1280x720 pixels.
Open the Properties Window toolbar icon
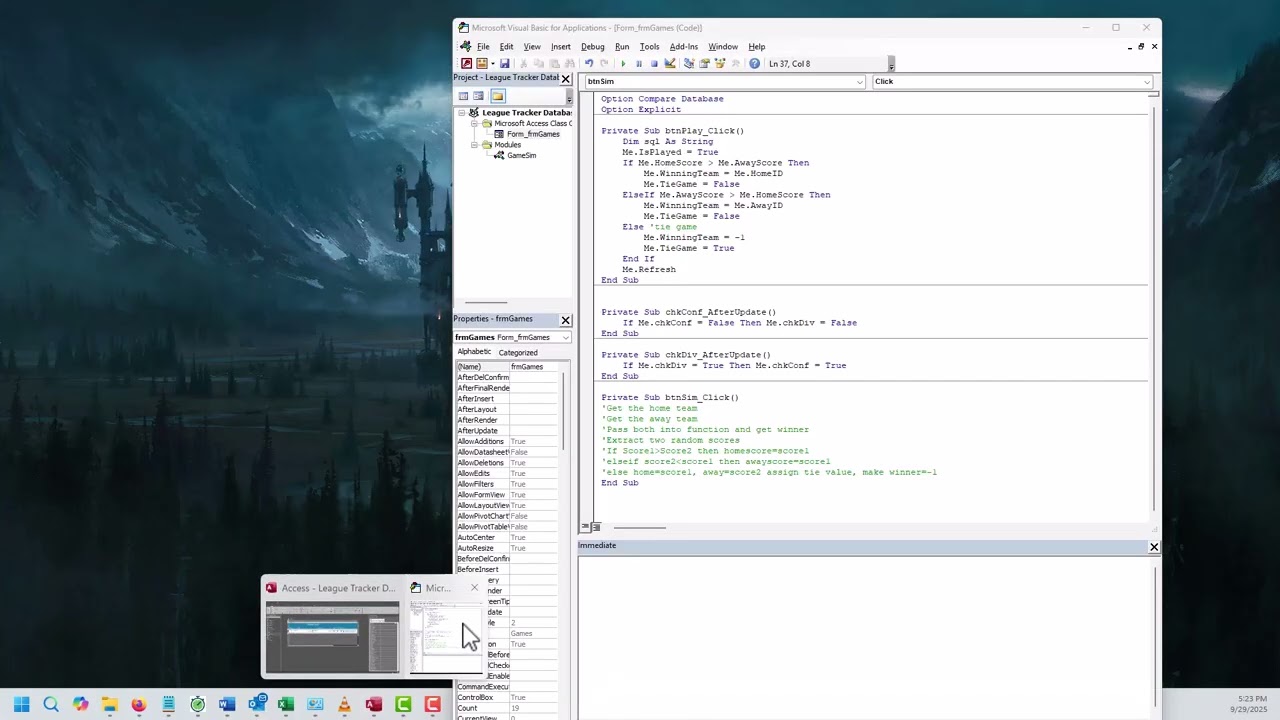pos(704,64)
